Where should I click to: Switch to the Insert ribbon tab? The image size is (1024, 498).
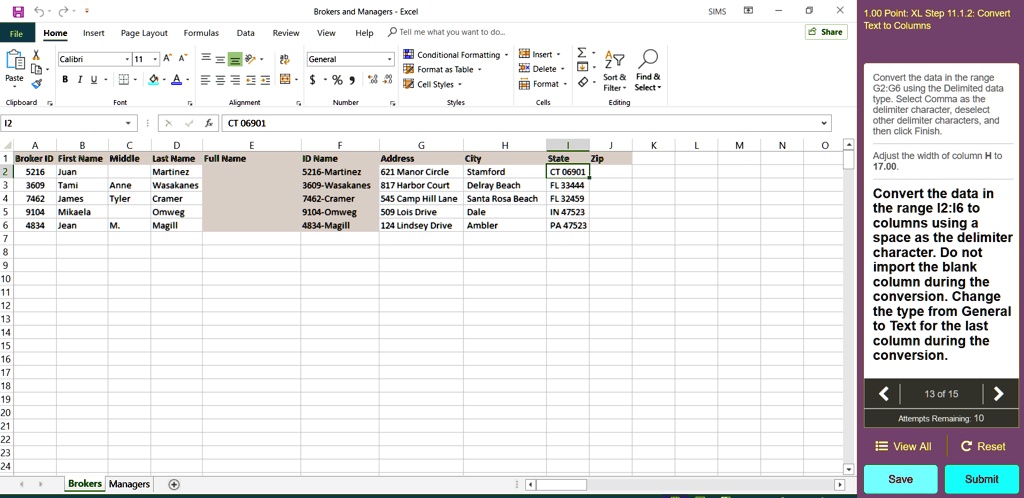pyautogui.click(x=93, y=33)
